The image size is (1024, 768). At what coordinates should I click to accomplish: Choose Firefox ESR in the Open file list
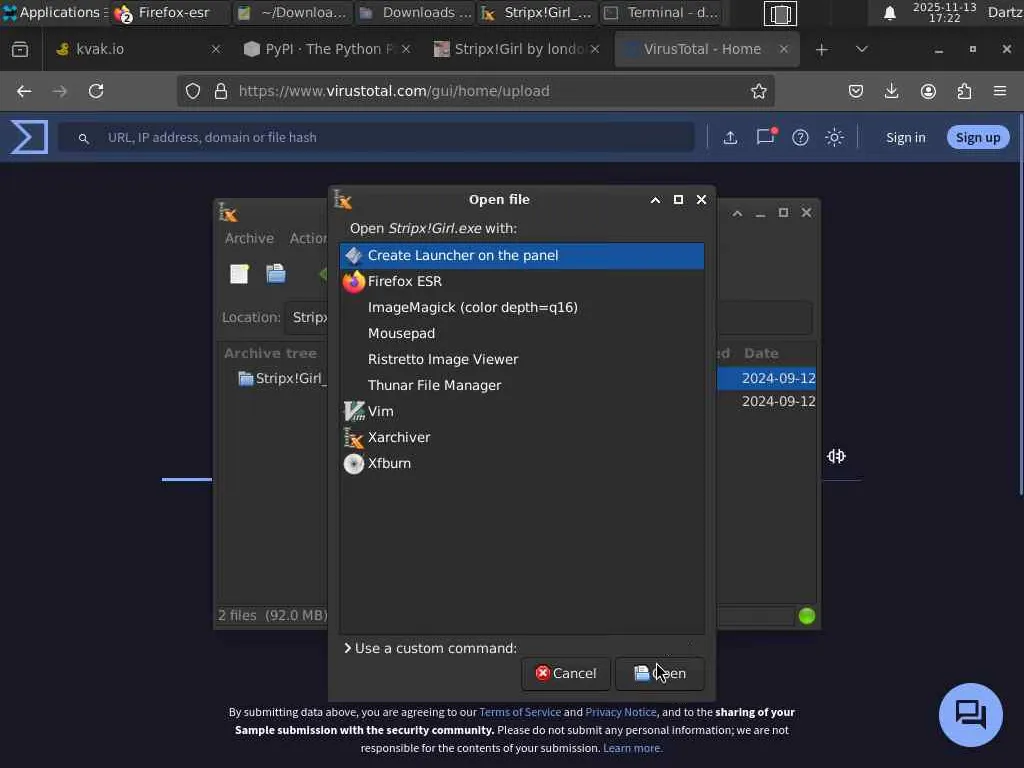pyautogui.click(x=522, y=281)
